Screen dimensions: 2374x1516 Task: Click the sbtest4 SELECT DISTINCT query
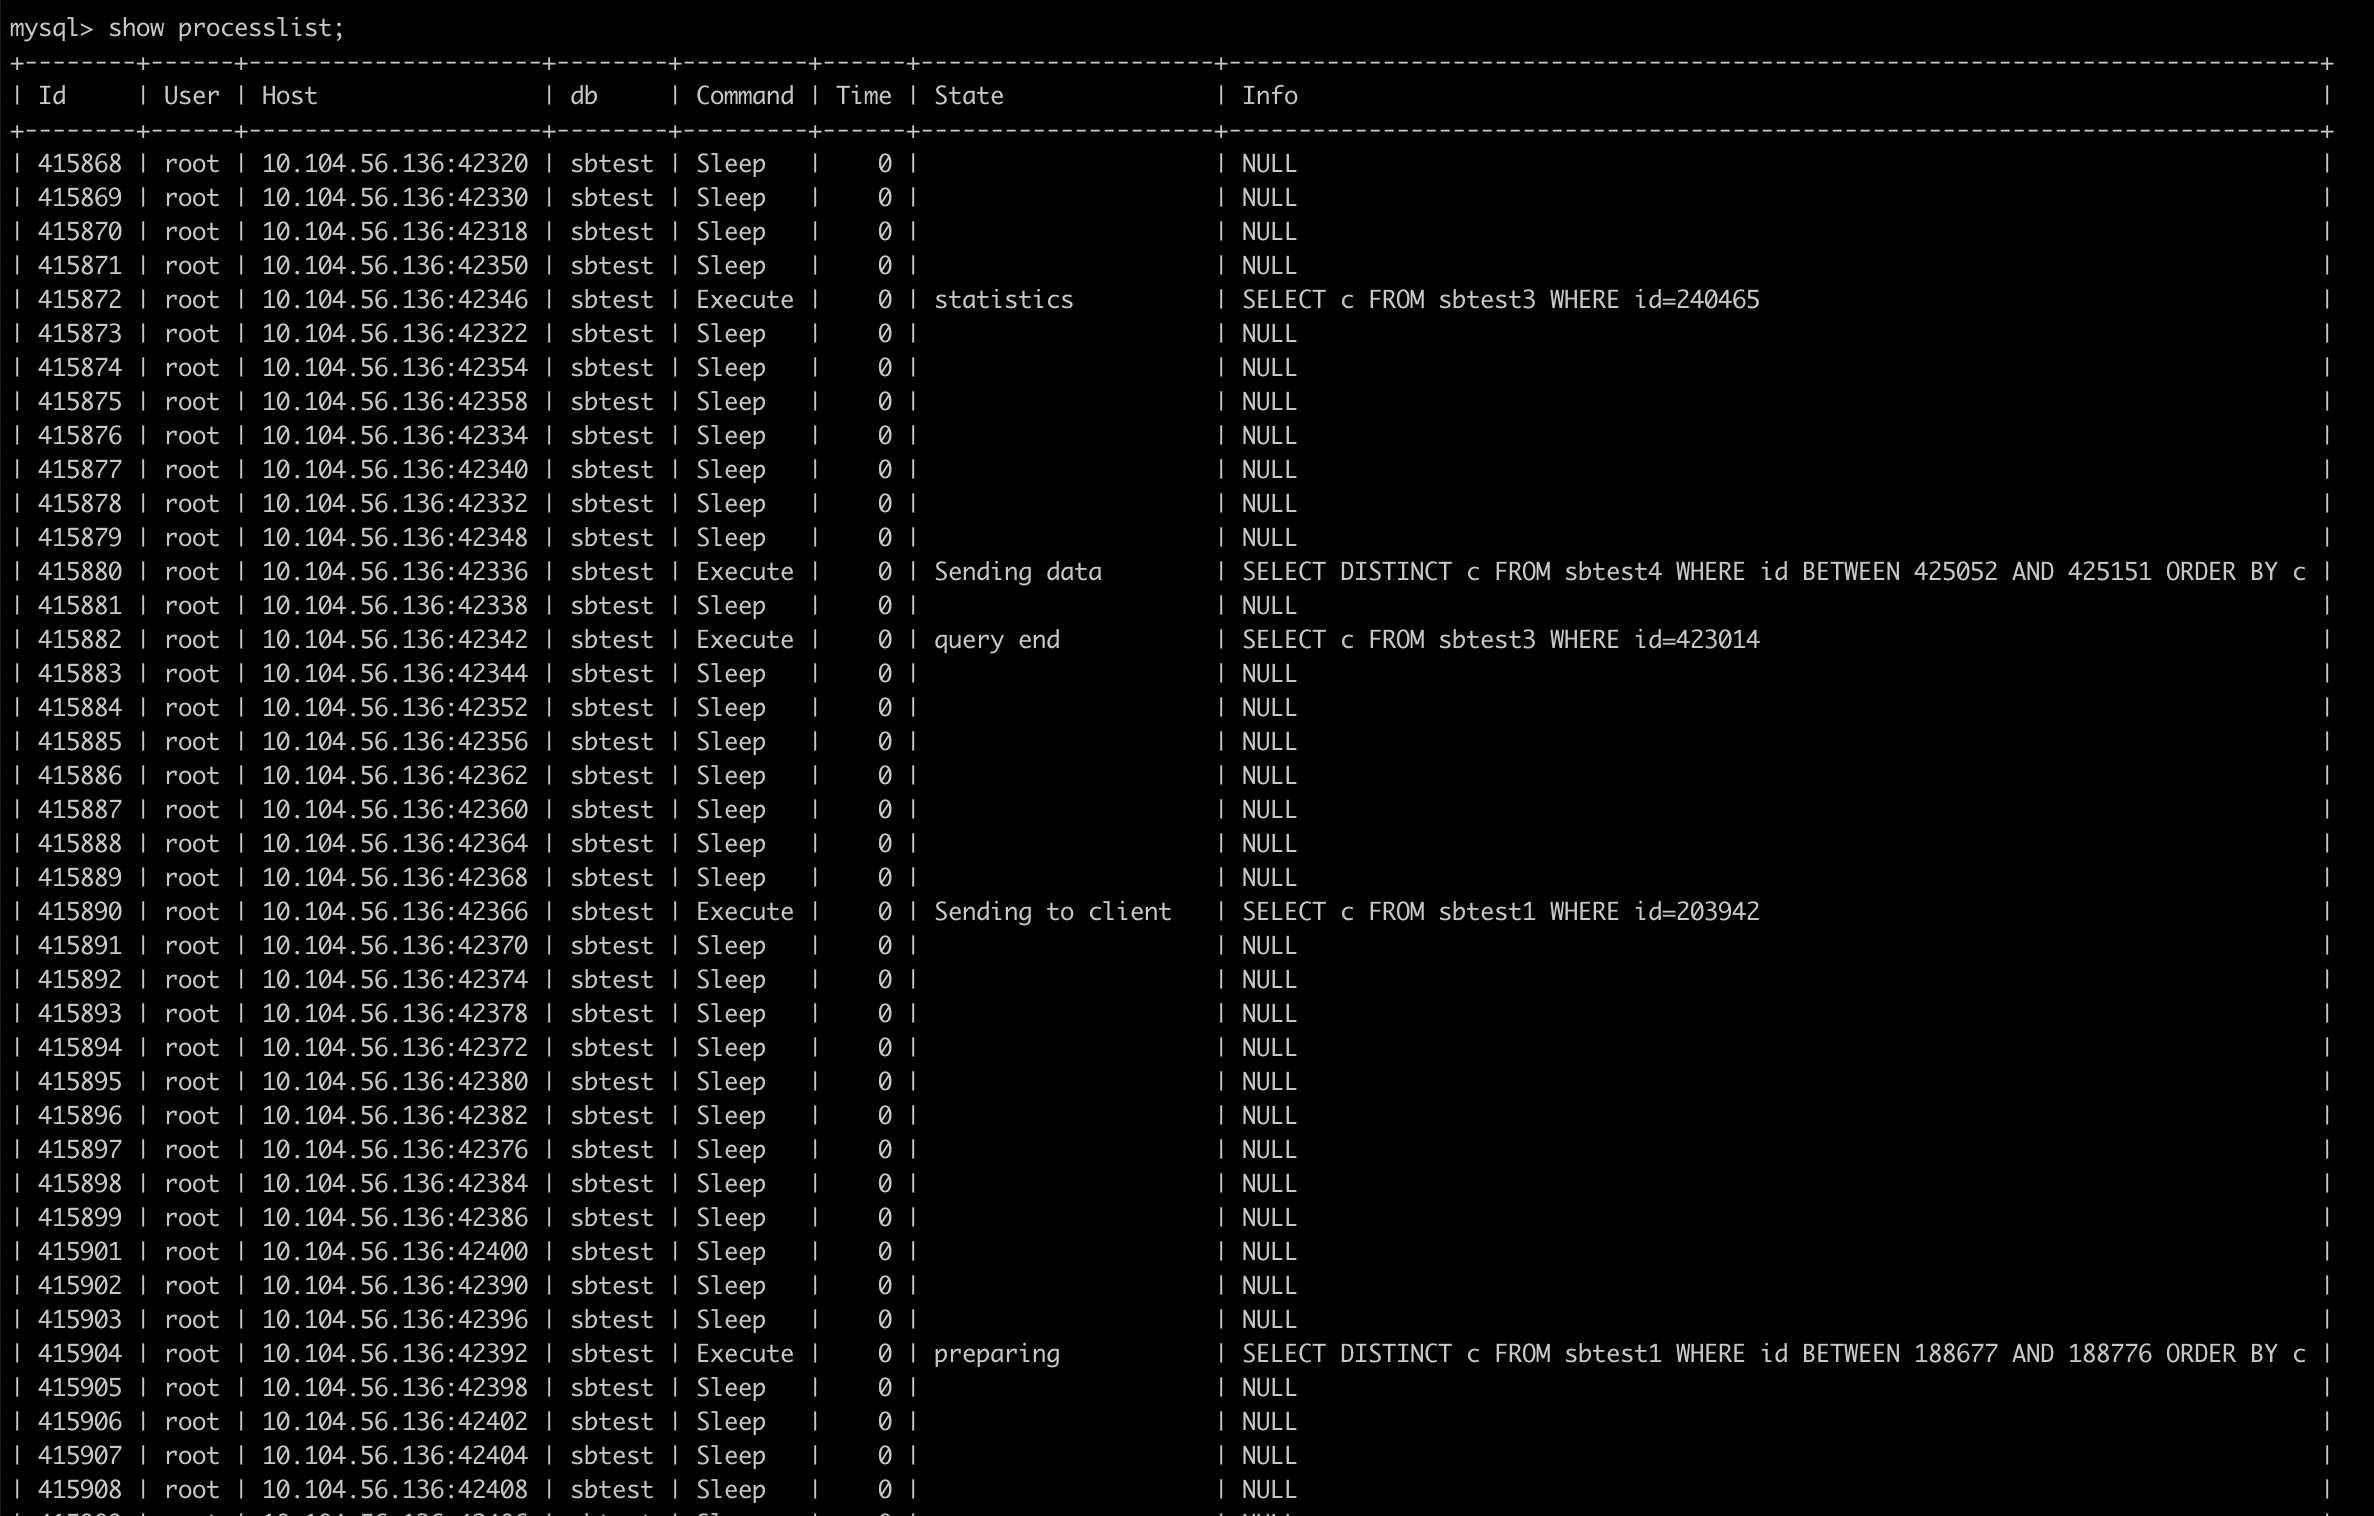point(1773,572)
